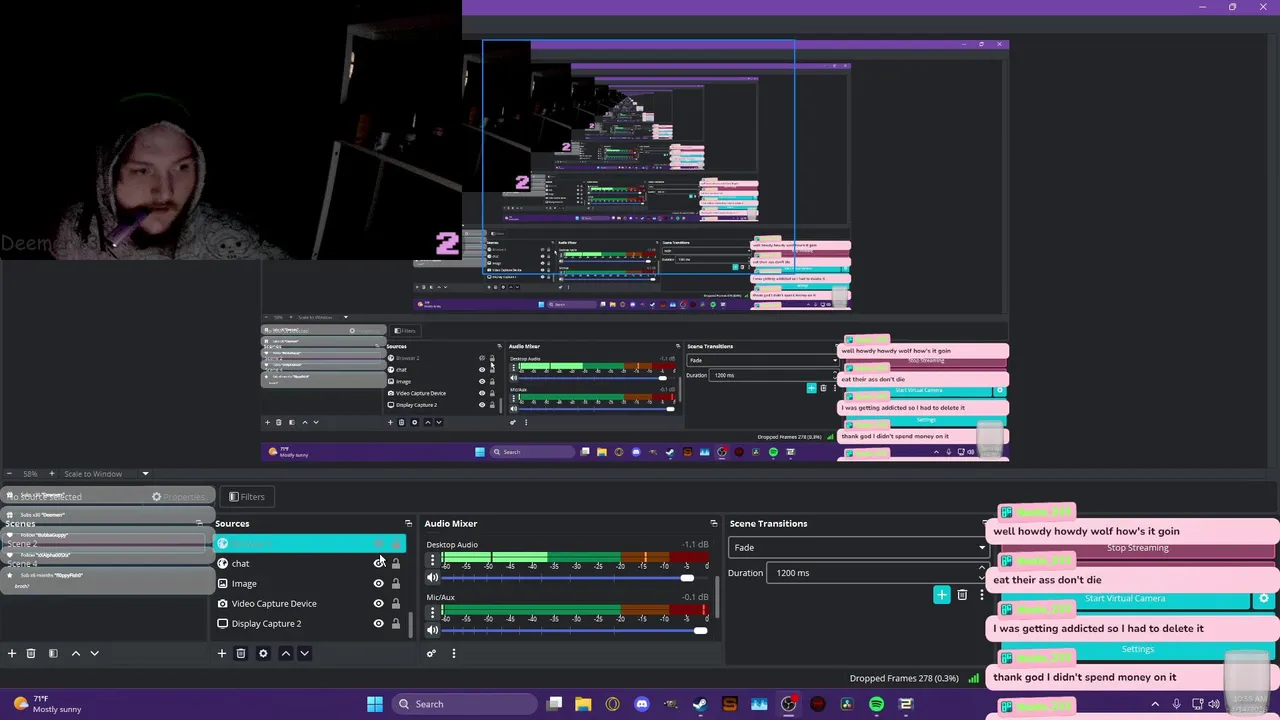Click Dropped Frames status text

904,678
